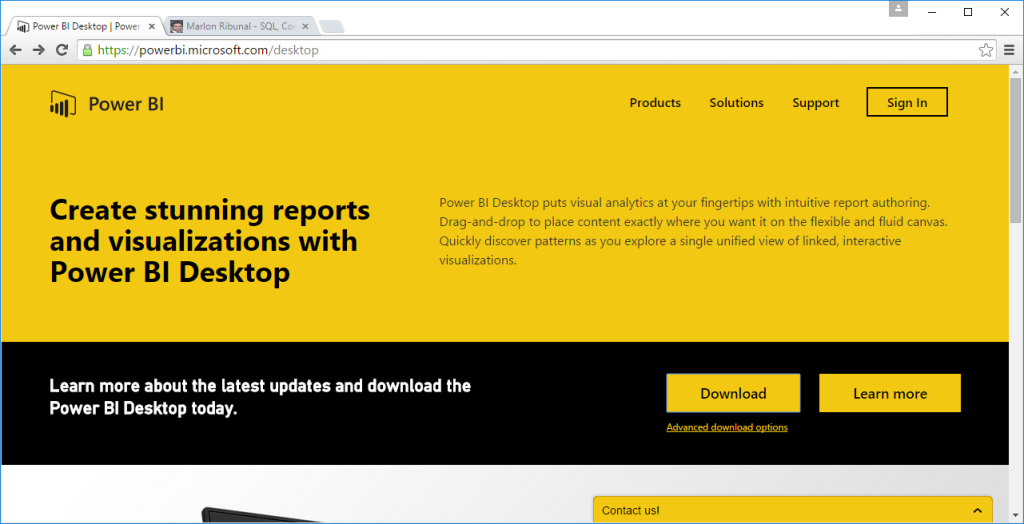Click the Learn more button
Viewport: 1024px width, 524px height.
(x=890, y=393)
